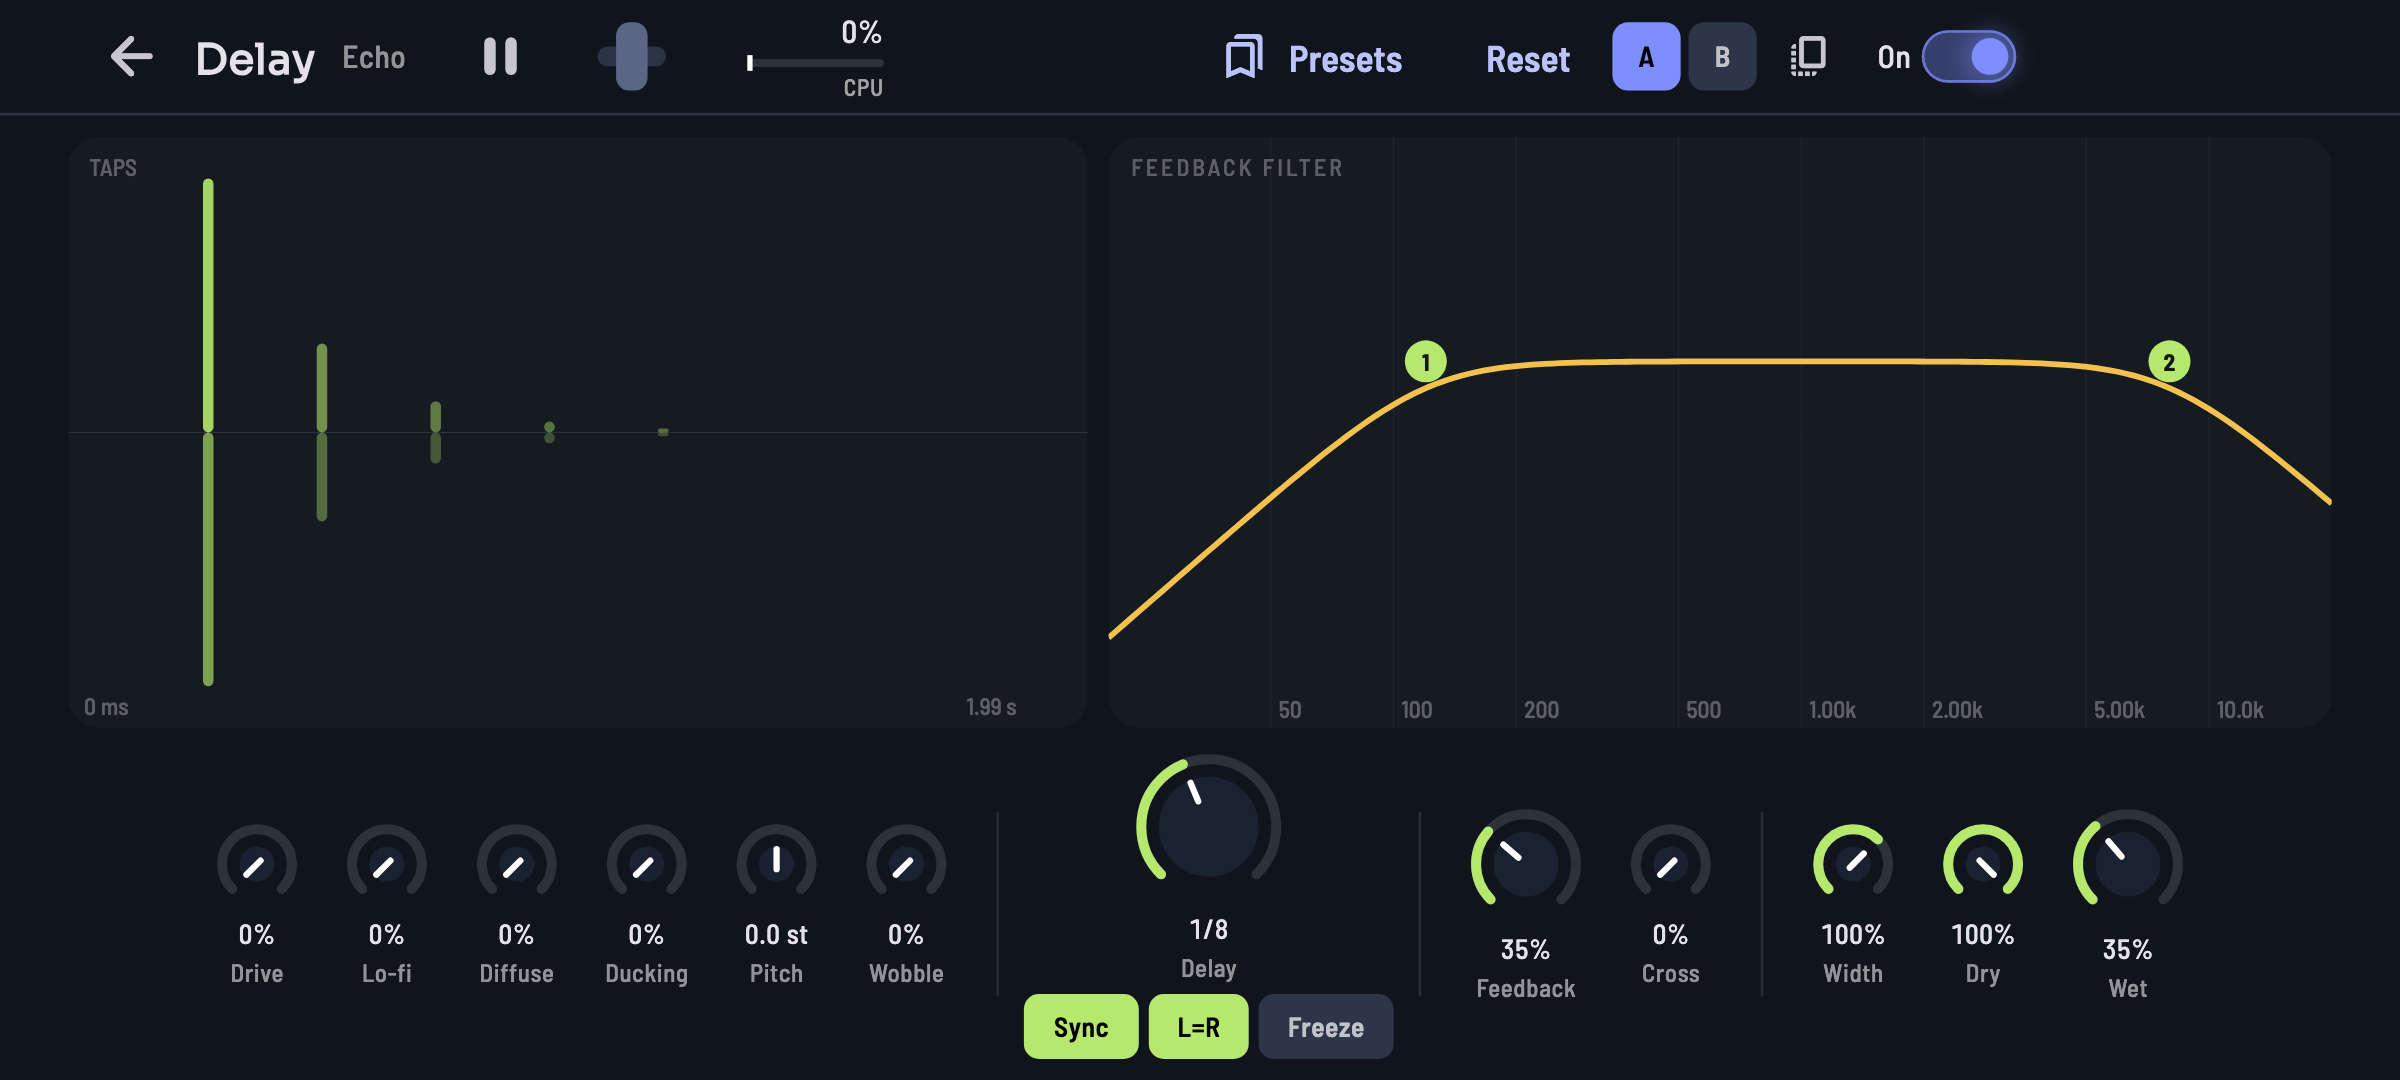This screenshot has width=2400, height=1080.
Task: Turn the plugin On/Off switch
Action: (1968, 57)
